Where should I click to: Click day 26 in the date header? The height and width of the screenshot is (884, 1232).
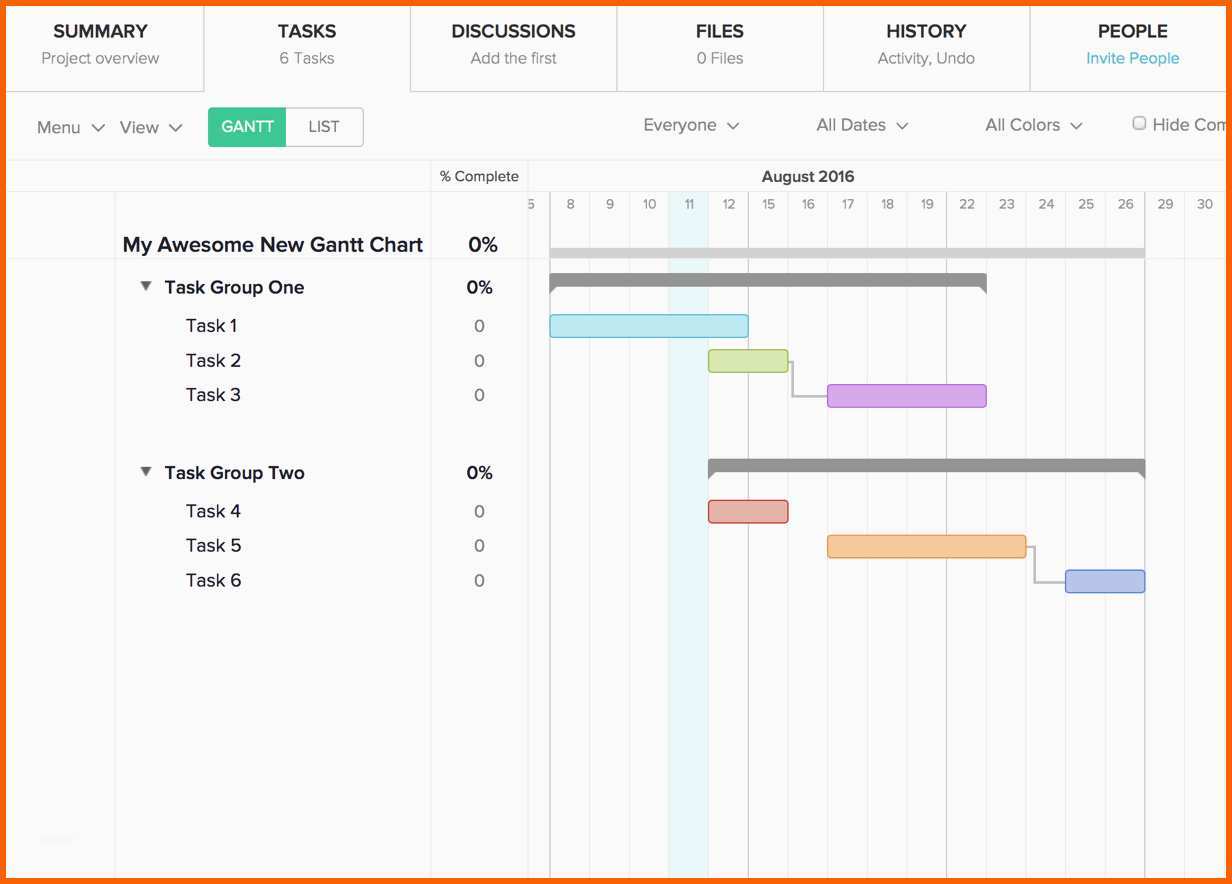(1126, 204)
